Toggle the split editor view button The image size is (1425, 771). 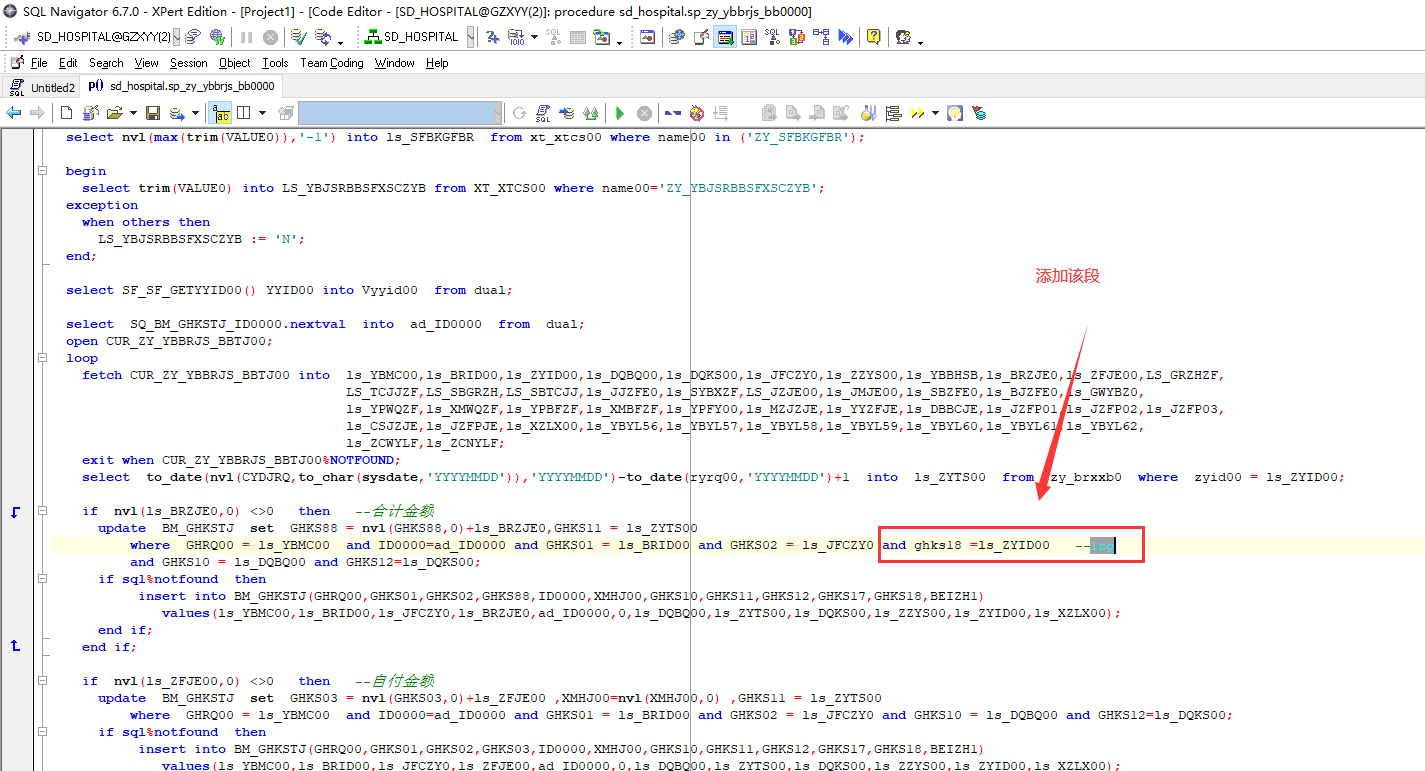click(243, 113)
